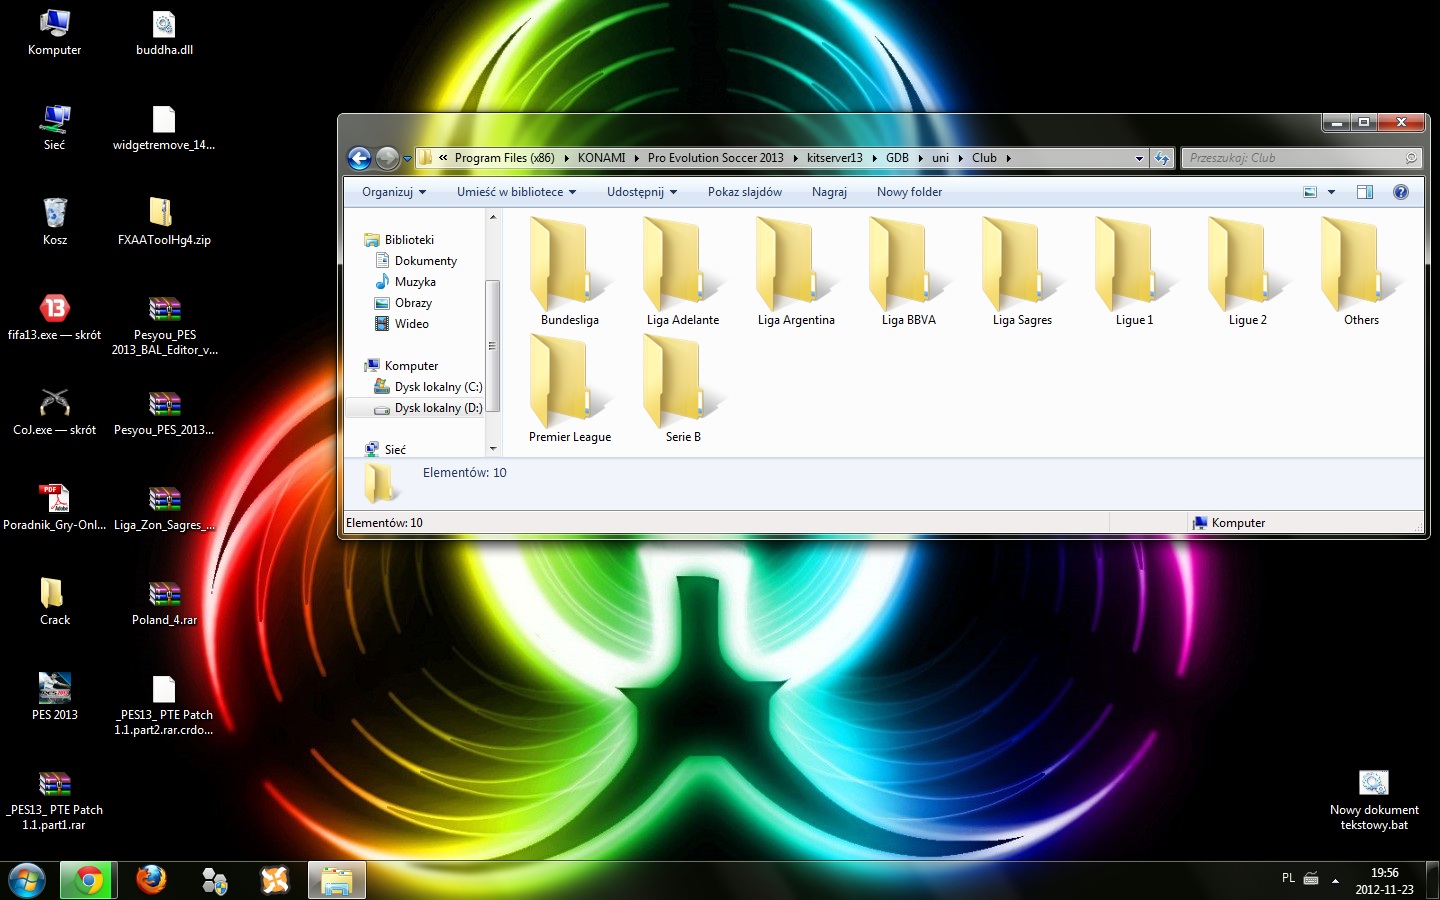The height and width of the screenshot is (900, 1440).
Task: Open the Udostępnij dropdown menu
Action: point(642,192)
